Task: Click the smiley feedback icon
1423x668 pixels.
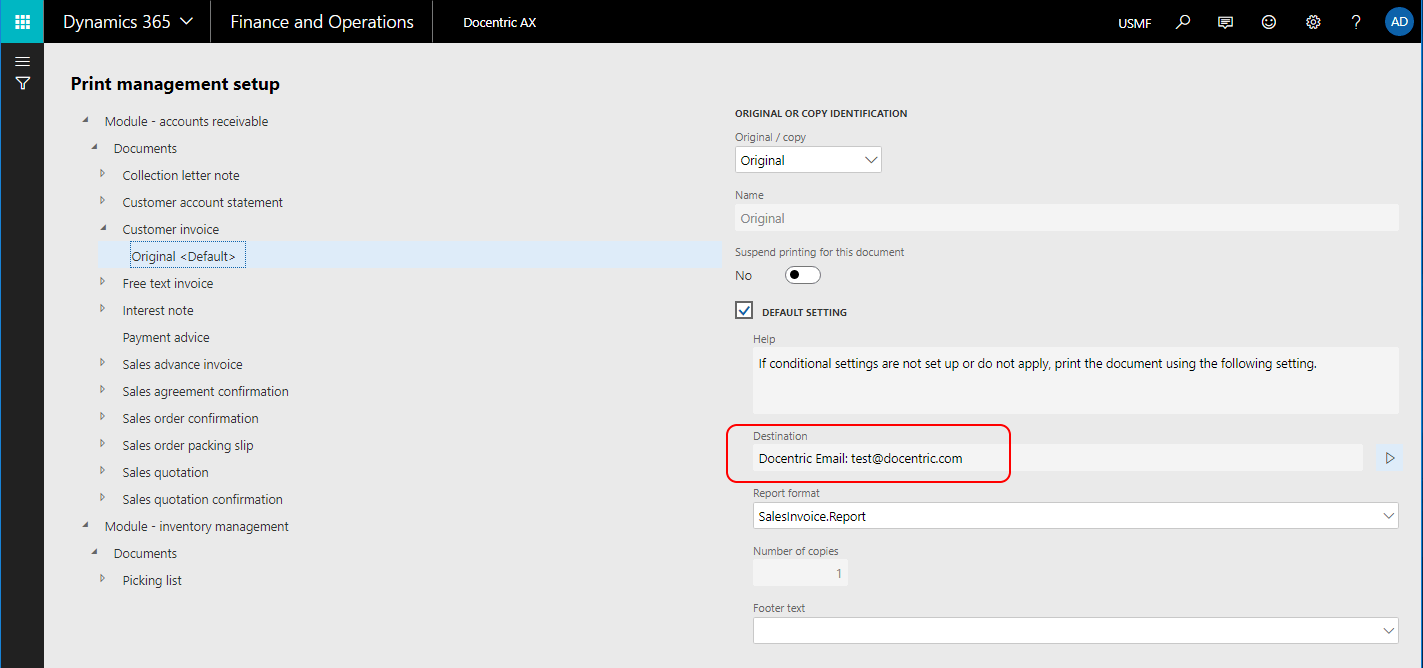Action: point(1269,22)
